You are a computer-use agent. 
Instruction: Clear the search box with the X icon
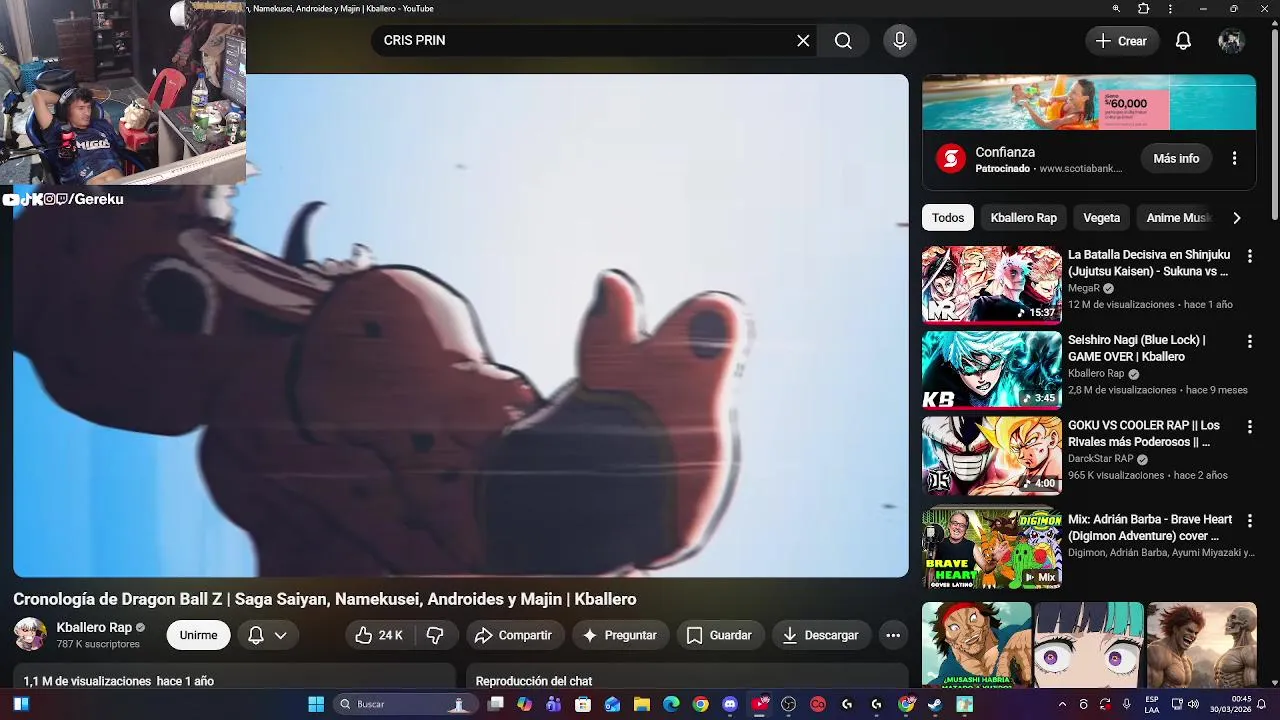[x=803, y=41]
